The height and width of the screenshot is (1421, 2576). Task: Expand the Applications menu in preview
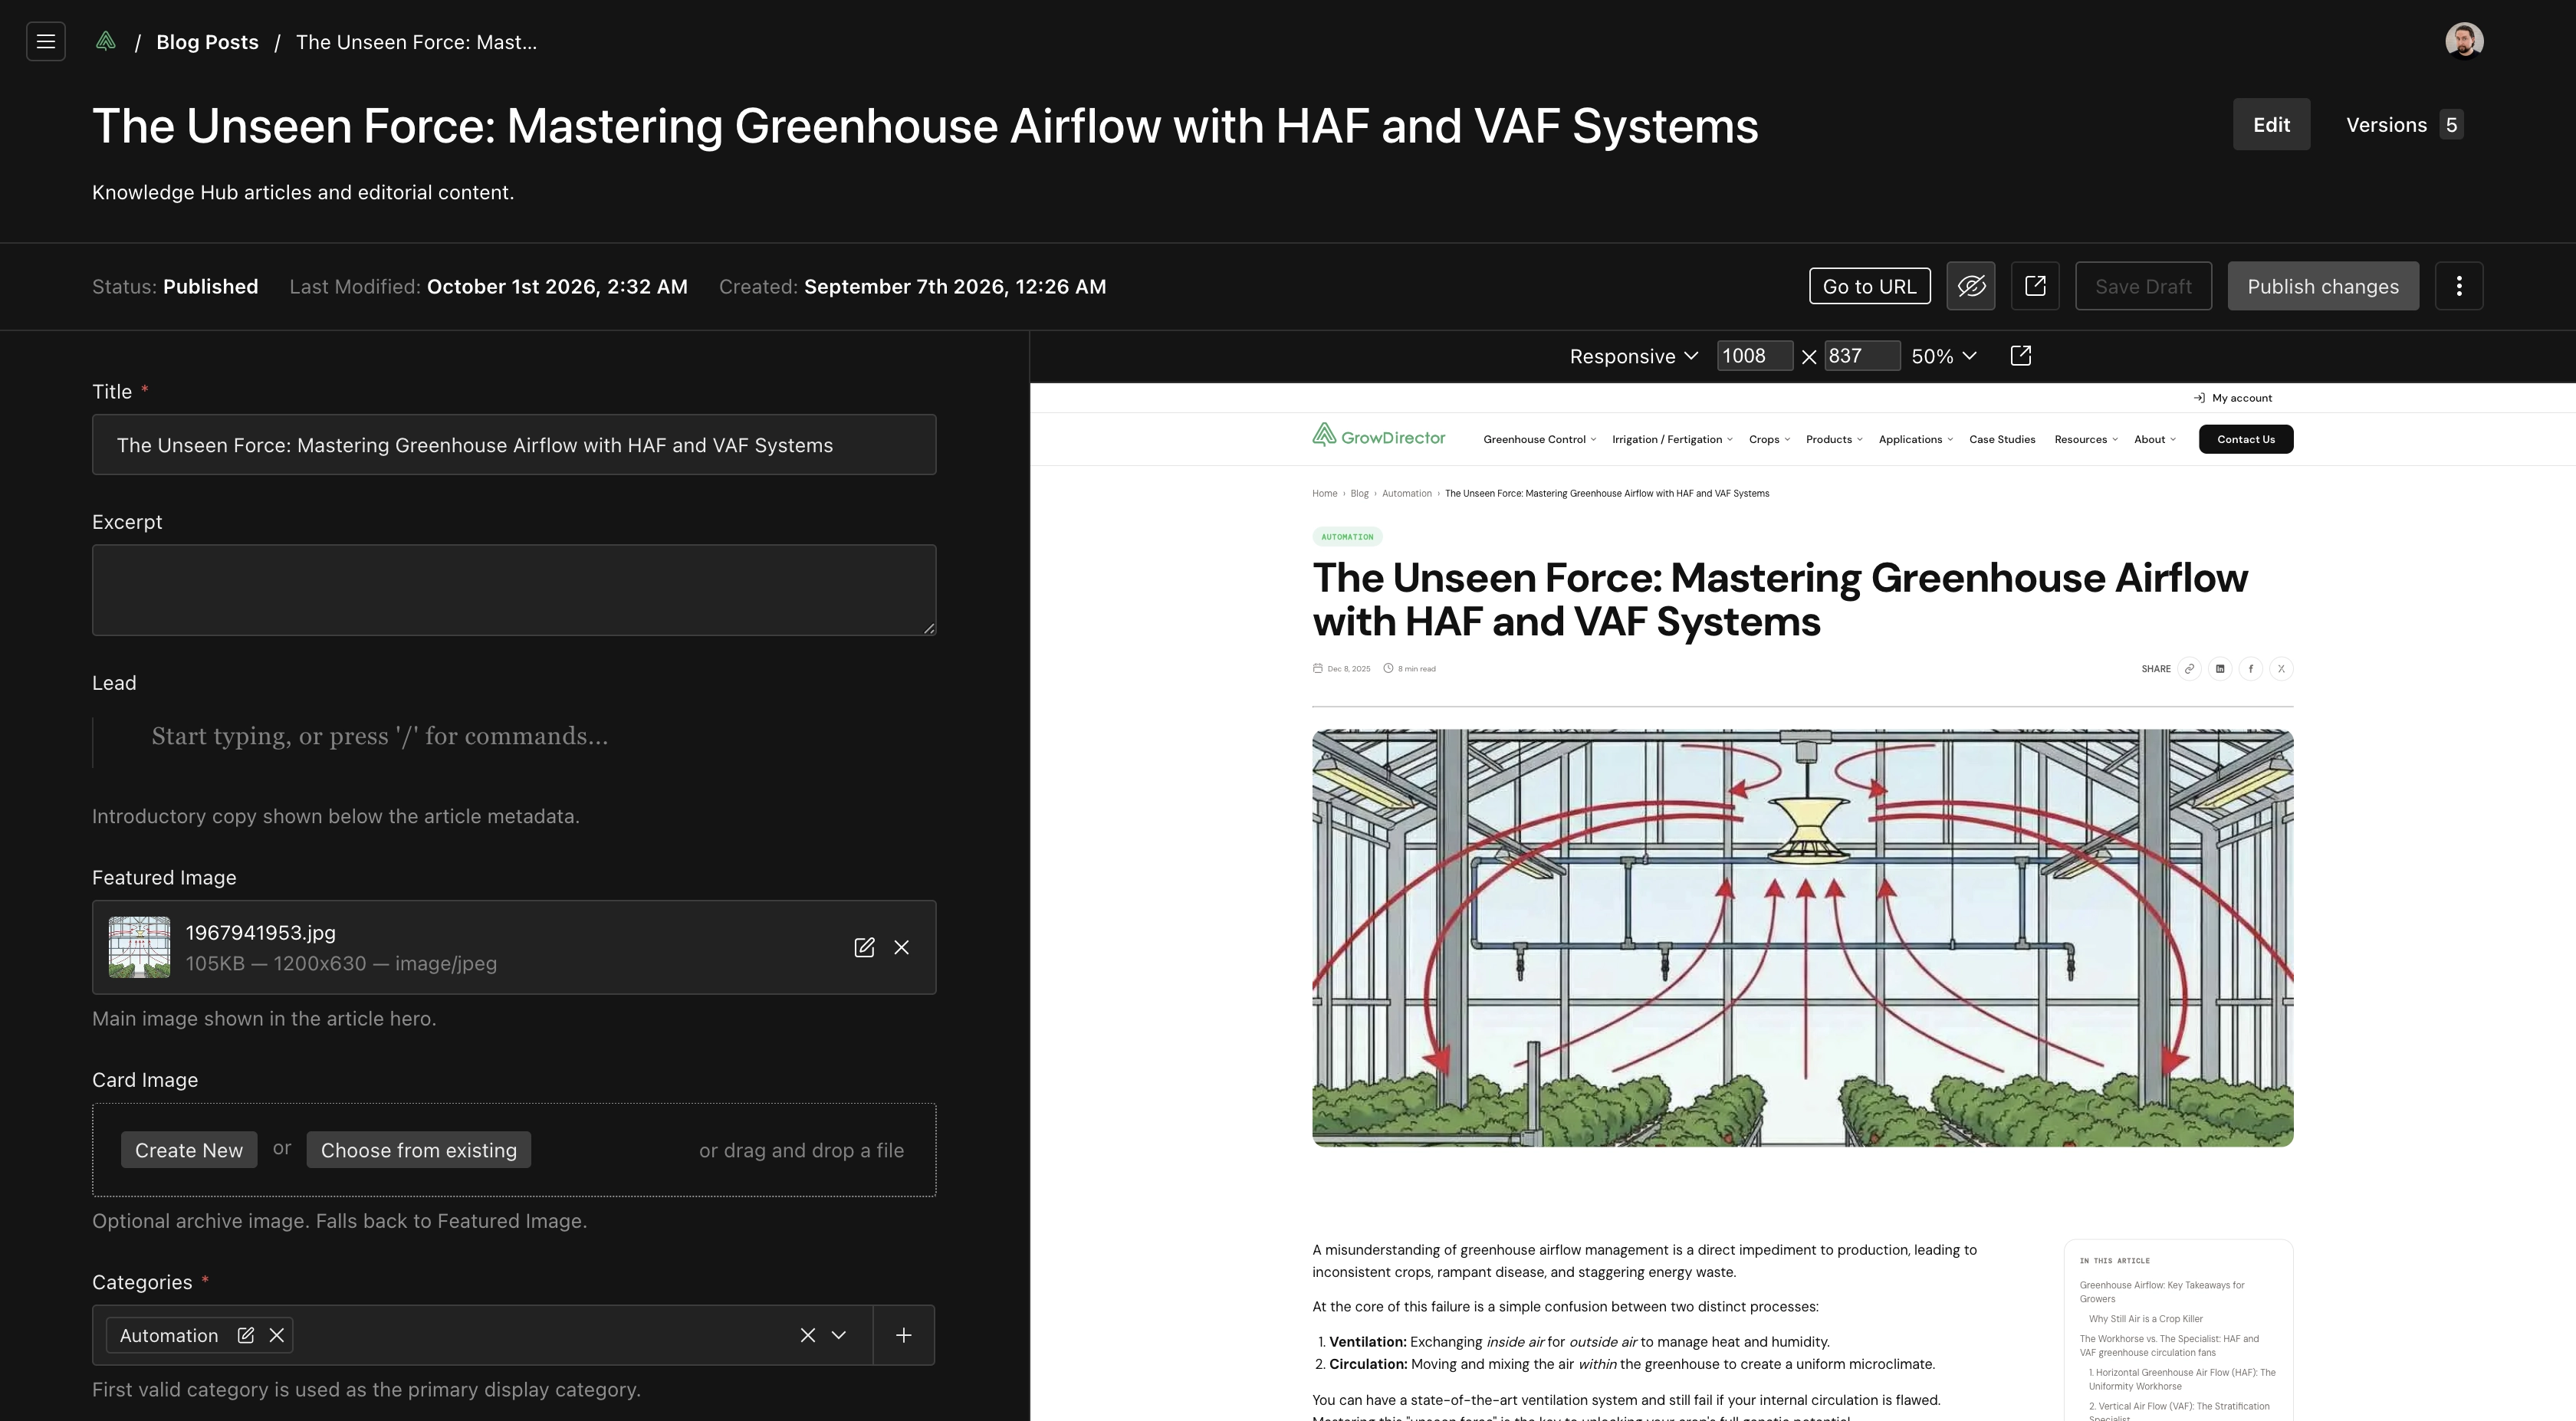coord(1916,439)
